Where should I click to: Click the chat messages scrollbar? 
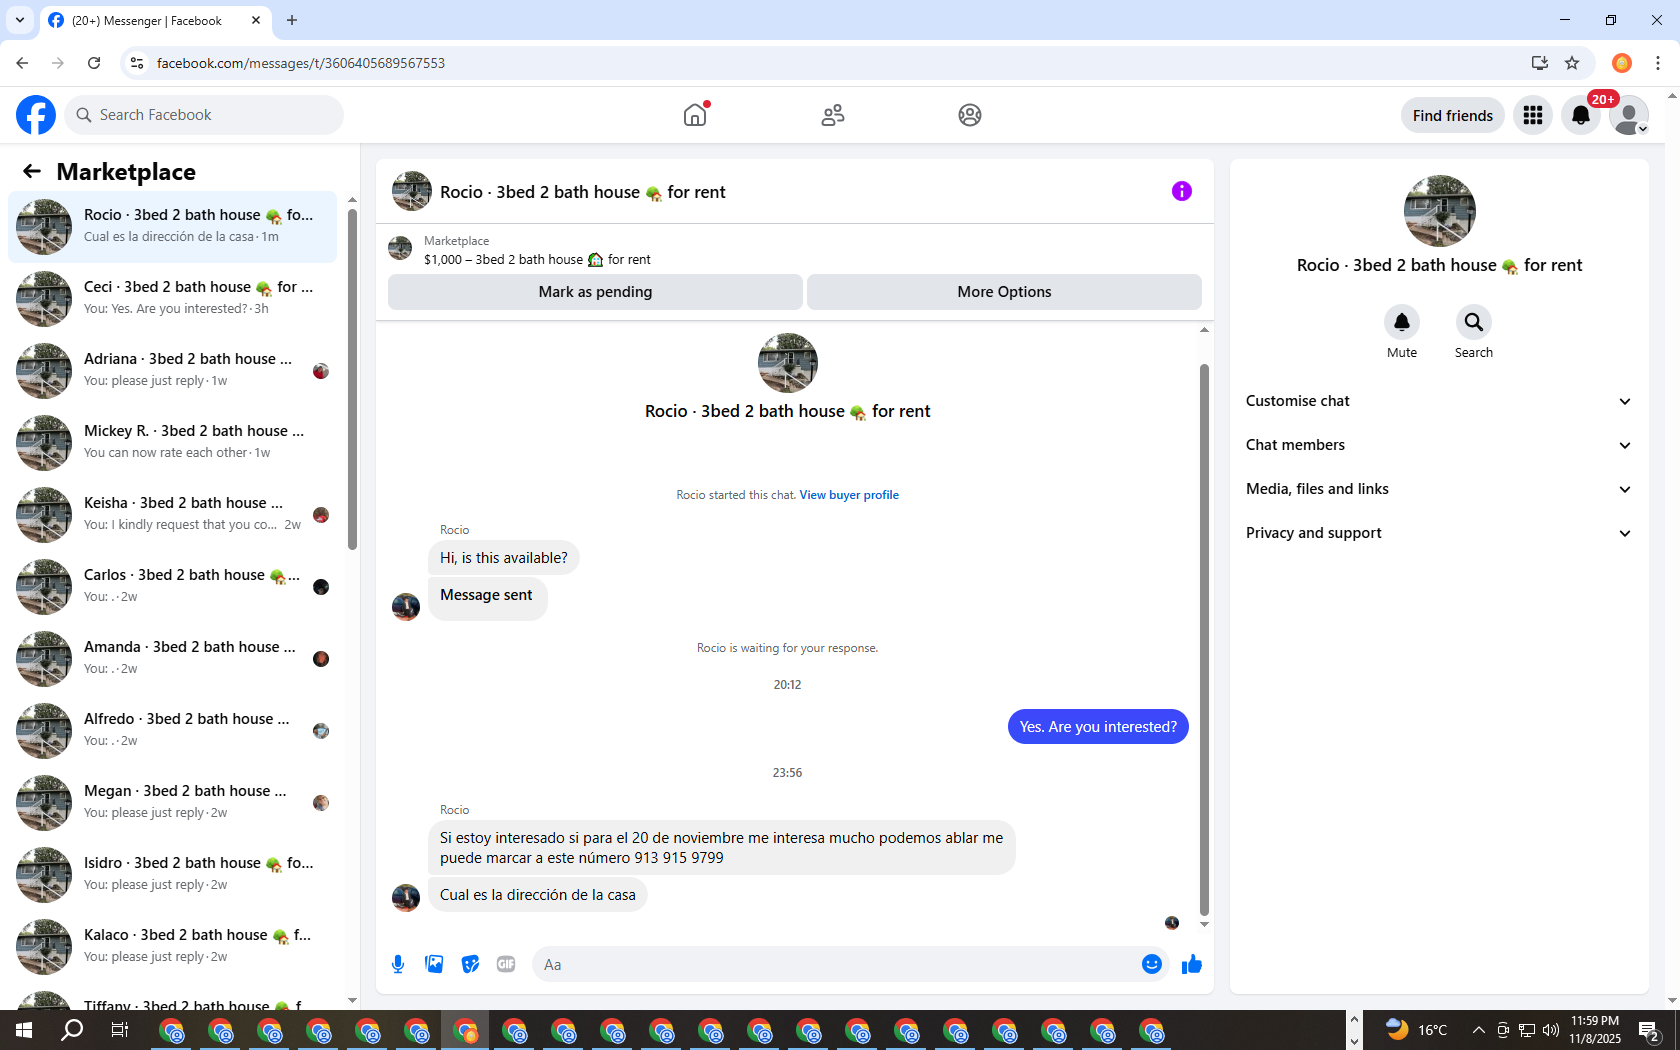click(1204, 640)
